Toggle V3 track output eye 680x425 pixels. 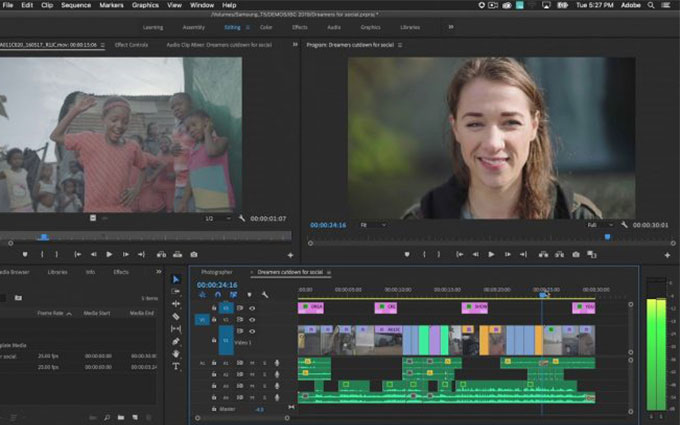click(252, 308)
